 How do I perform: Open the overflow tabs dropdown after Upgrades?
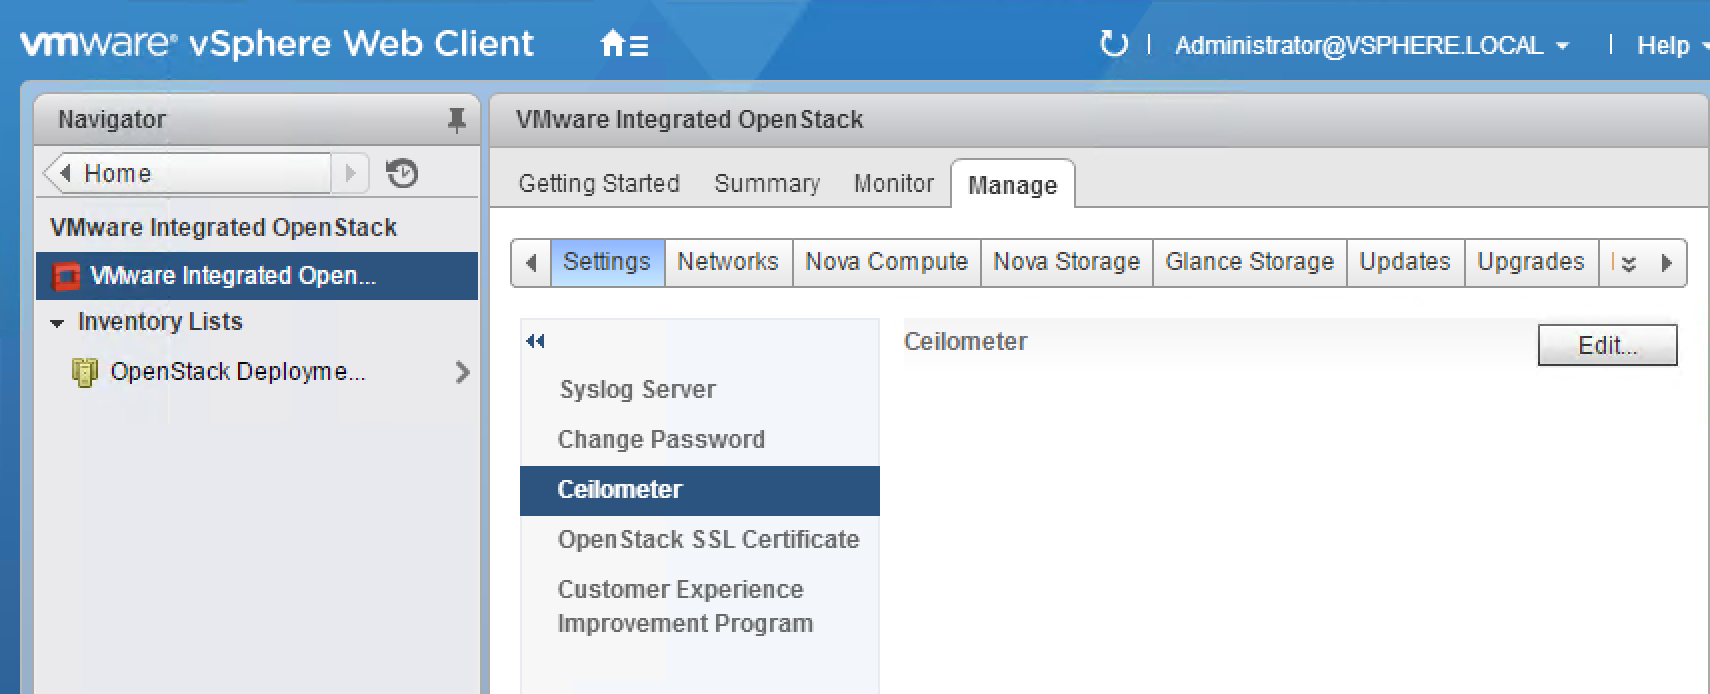(x=1628, y=263)
